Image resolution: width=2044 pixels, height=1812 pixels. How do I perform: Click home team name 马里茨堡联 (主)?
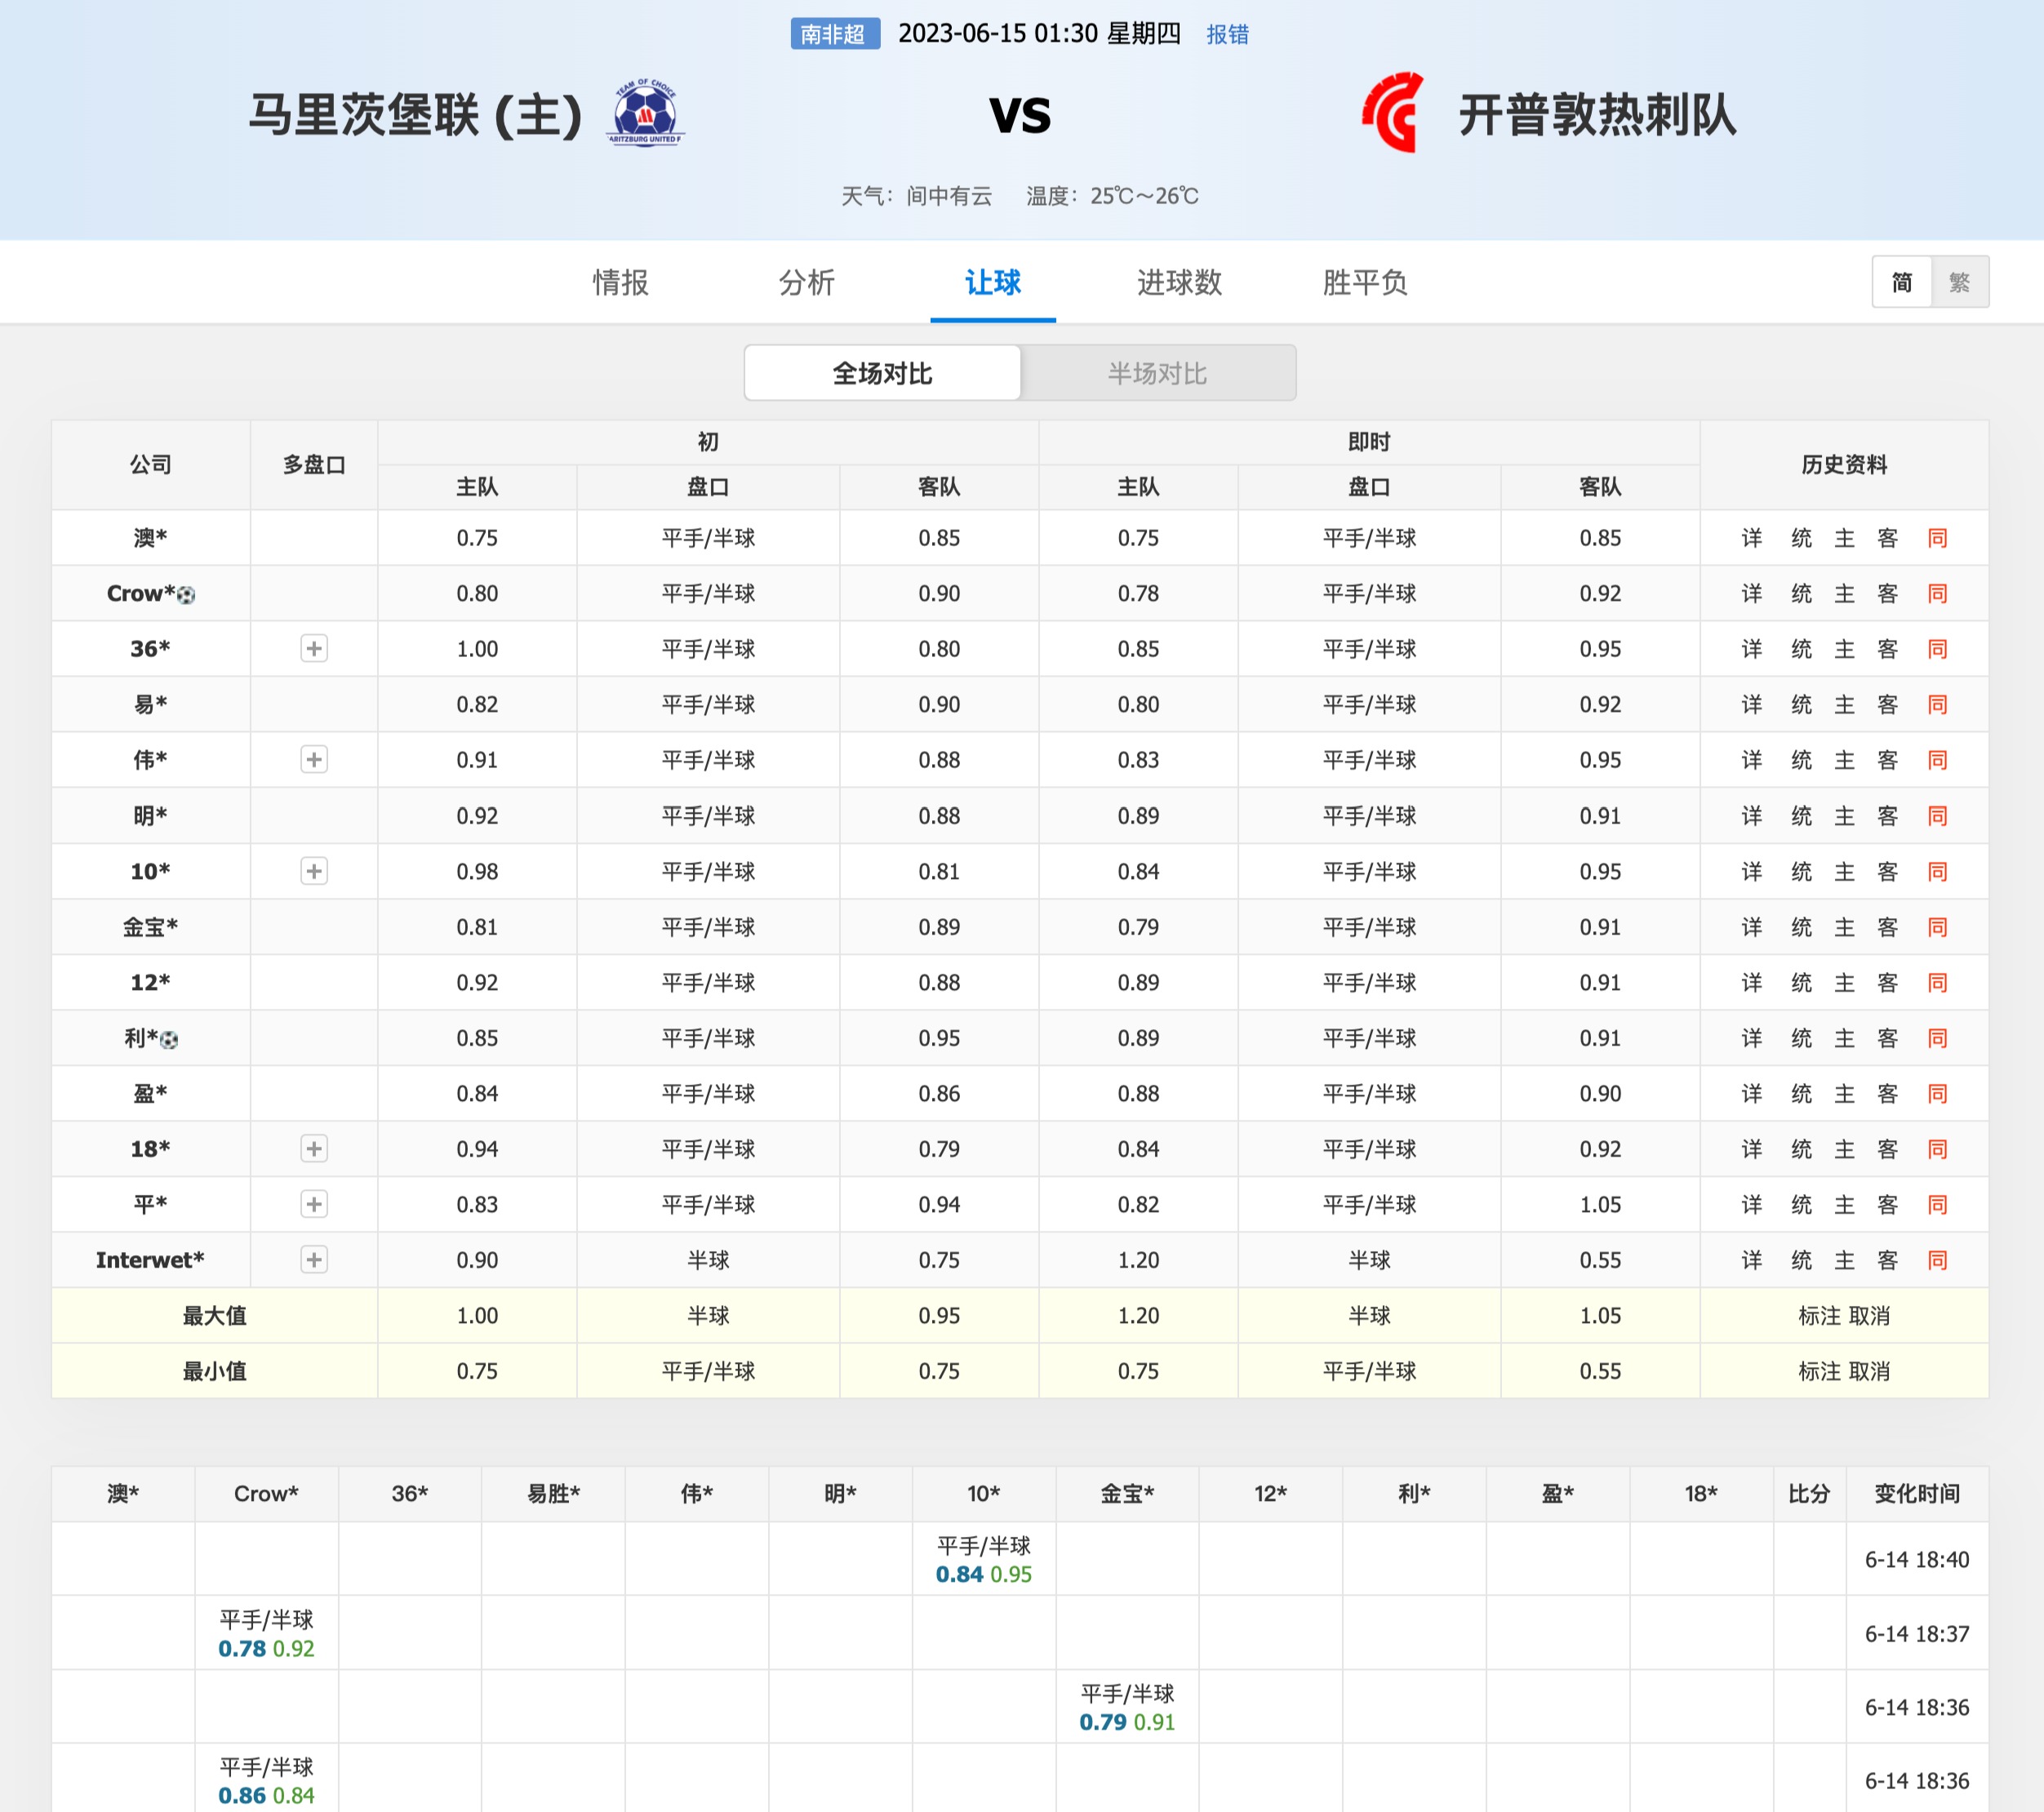(x=416, y=114)
